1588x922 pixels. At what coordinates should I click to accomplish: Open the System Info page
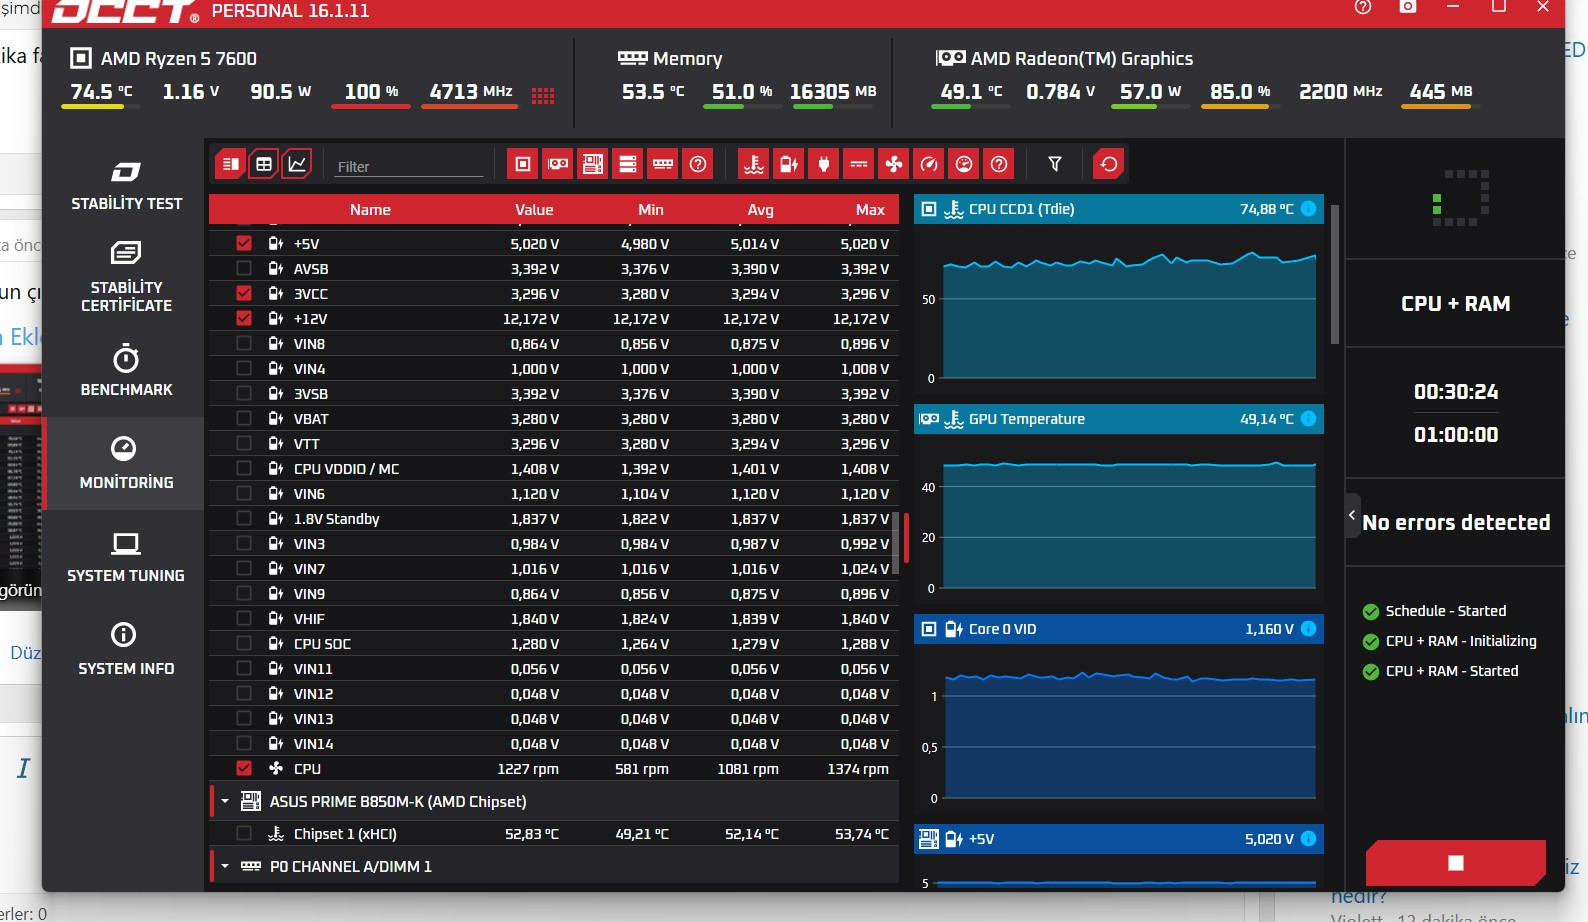126,649
